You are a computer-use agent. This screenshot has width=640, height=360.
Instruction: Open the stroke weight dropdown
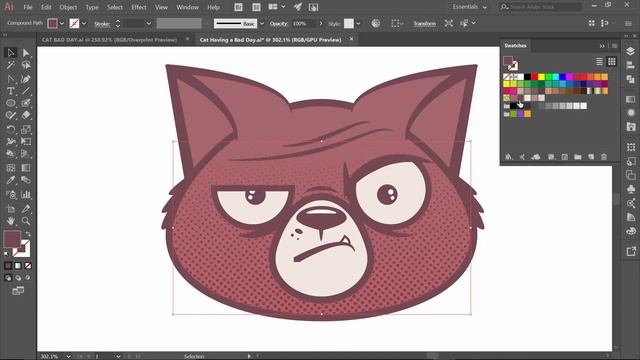click(x=149, y=24)
